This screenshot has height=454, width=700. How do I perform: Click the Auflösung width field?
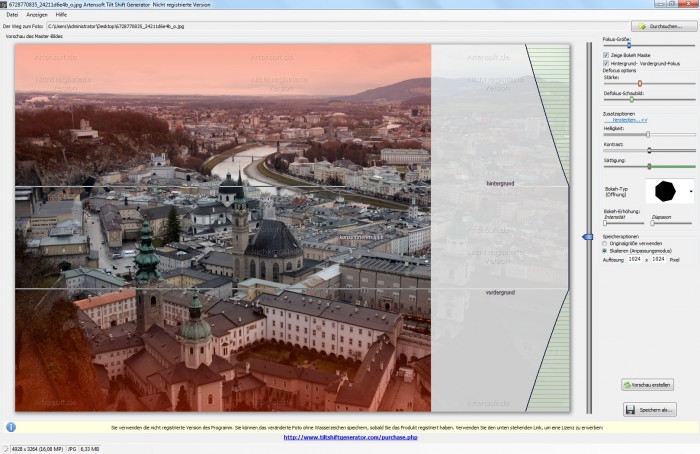[x=635, y=259]
